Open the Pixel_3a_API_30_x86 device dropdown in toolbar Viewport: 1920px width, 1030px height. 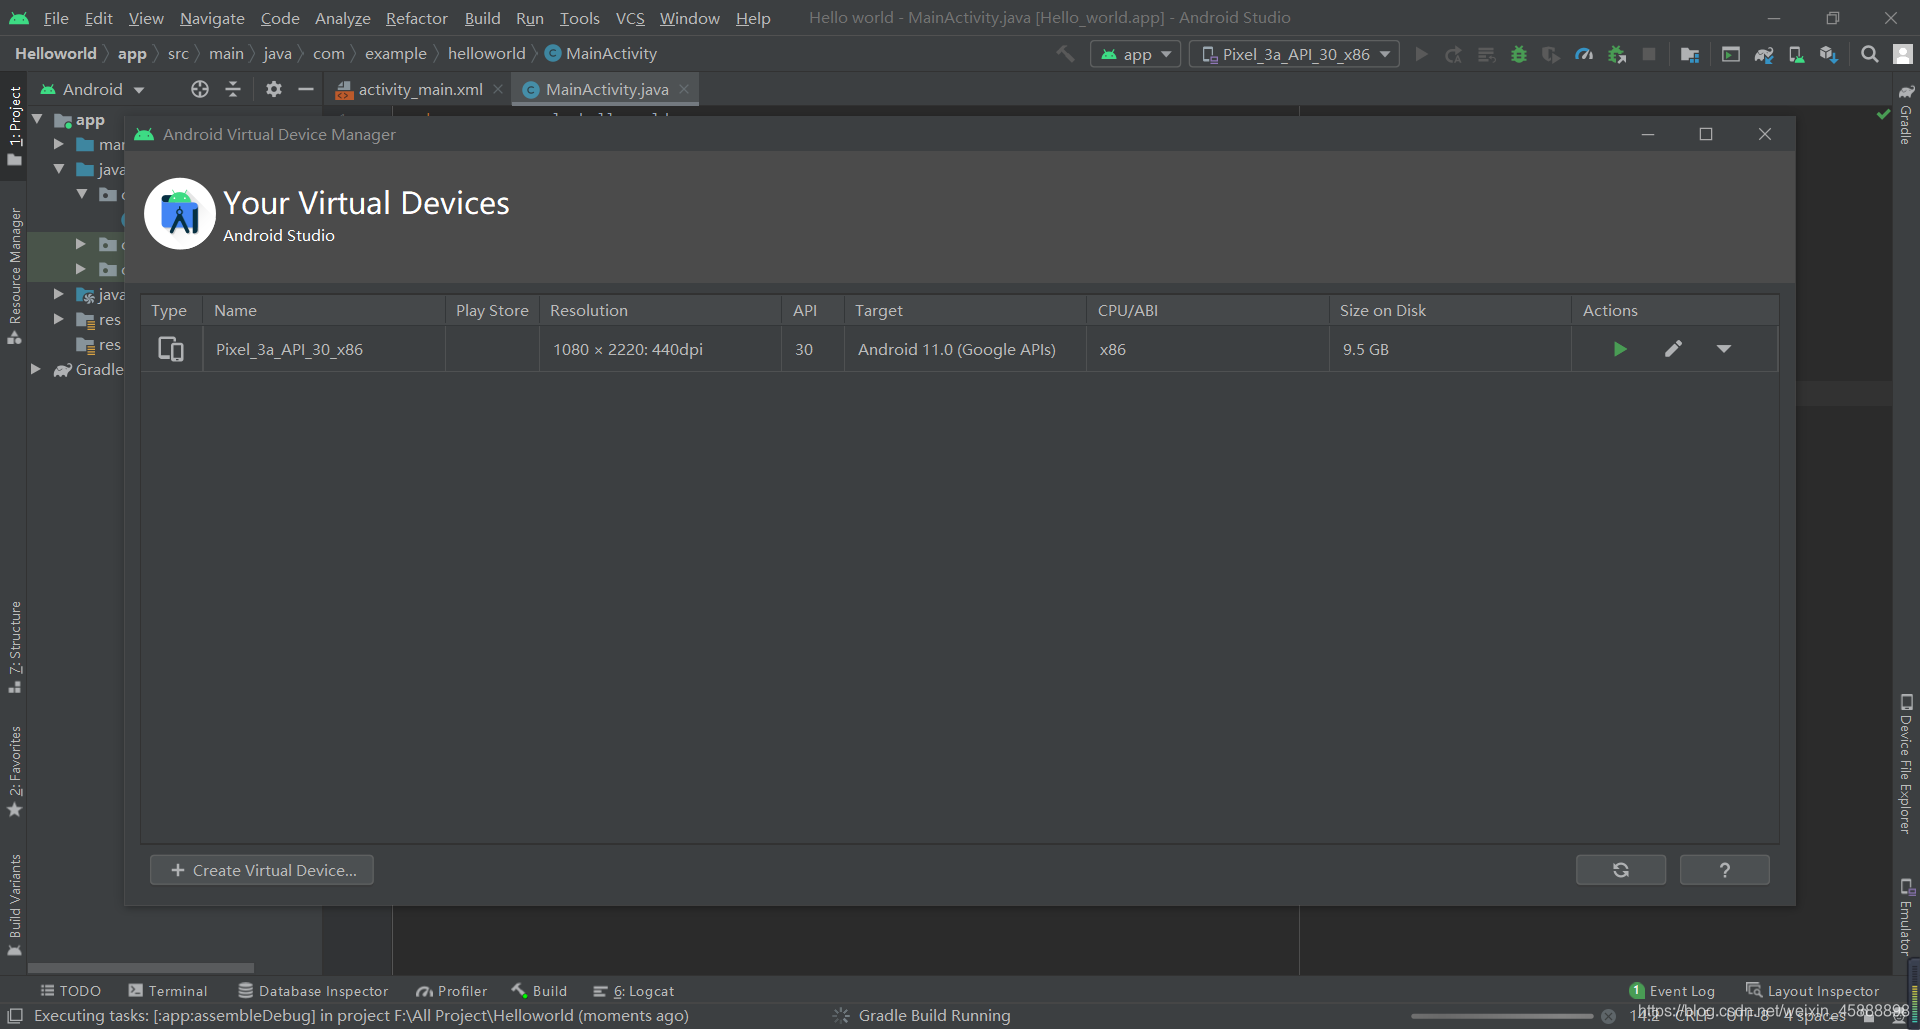click(1294, 54)
